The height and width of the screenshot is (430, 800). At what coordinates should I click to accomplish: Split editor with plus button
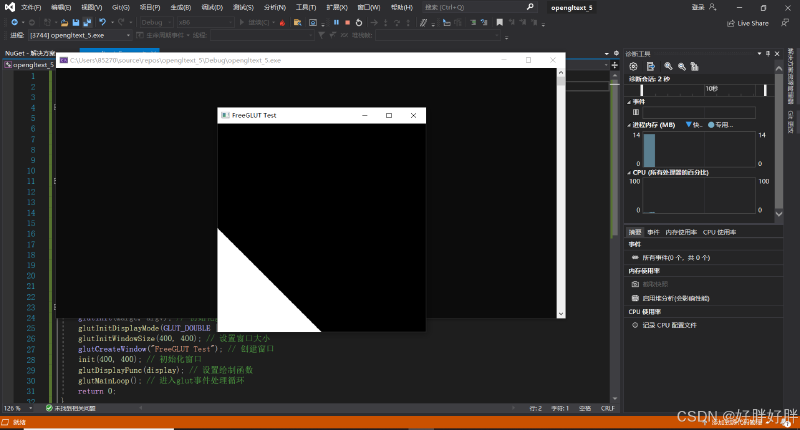[615, 65]
